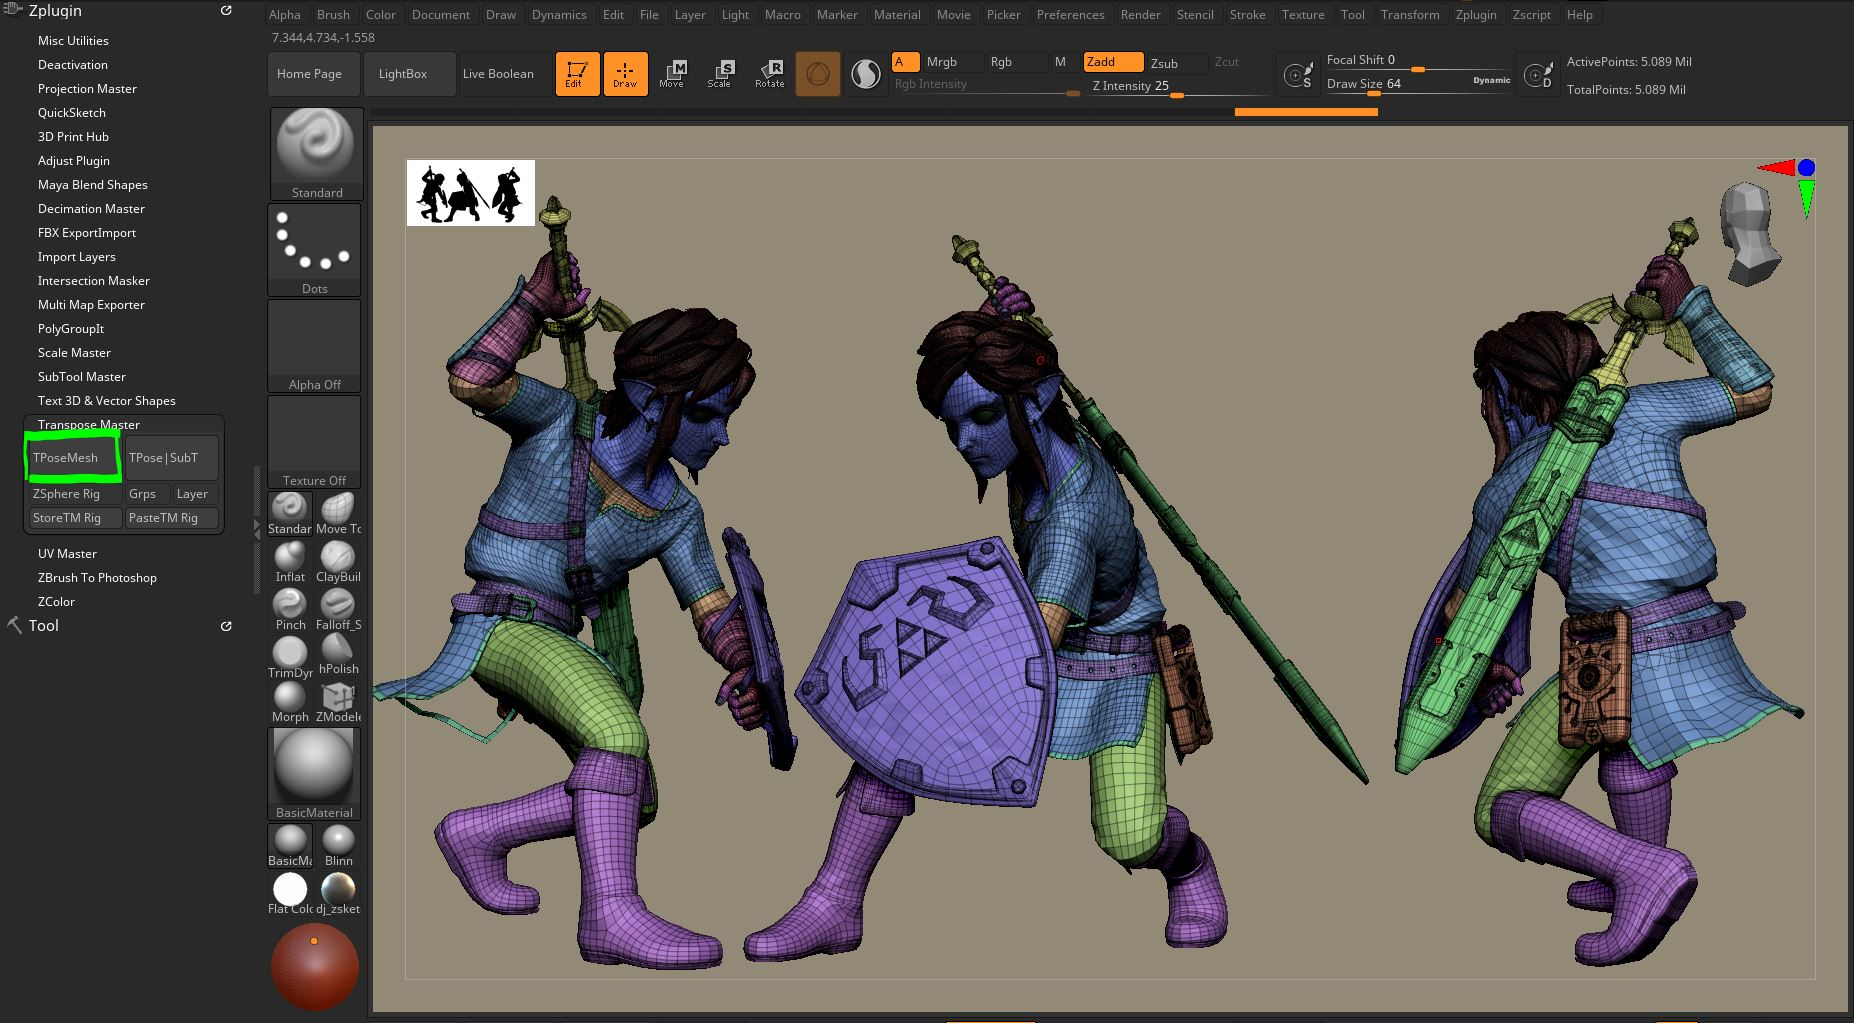
Task: Click the StoreTM Rig button
Action: click(x=75, y=518)
